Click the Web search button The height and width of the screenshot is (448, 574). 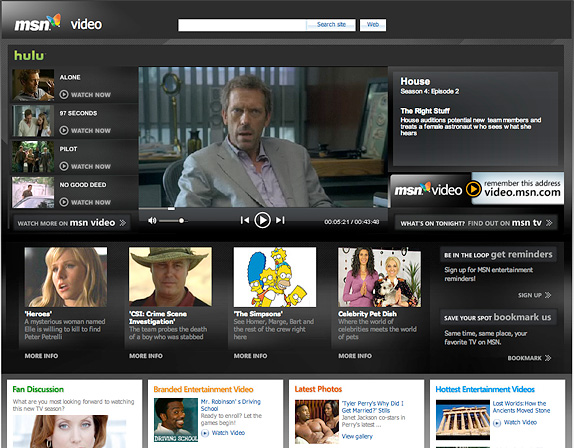tap(373, 25)
